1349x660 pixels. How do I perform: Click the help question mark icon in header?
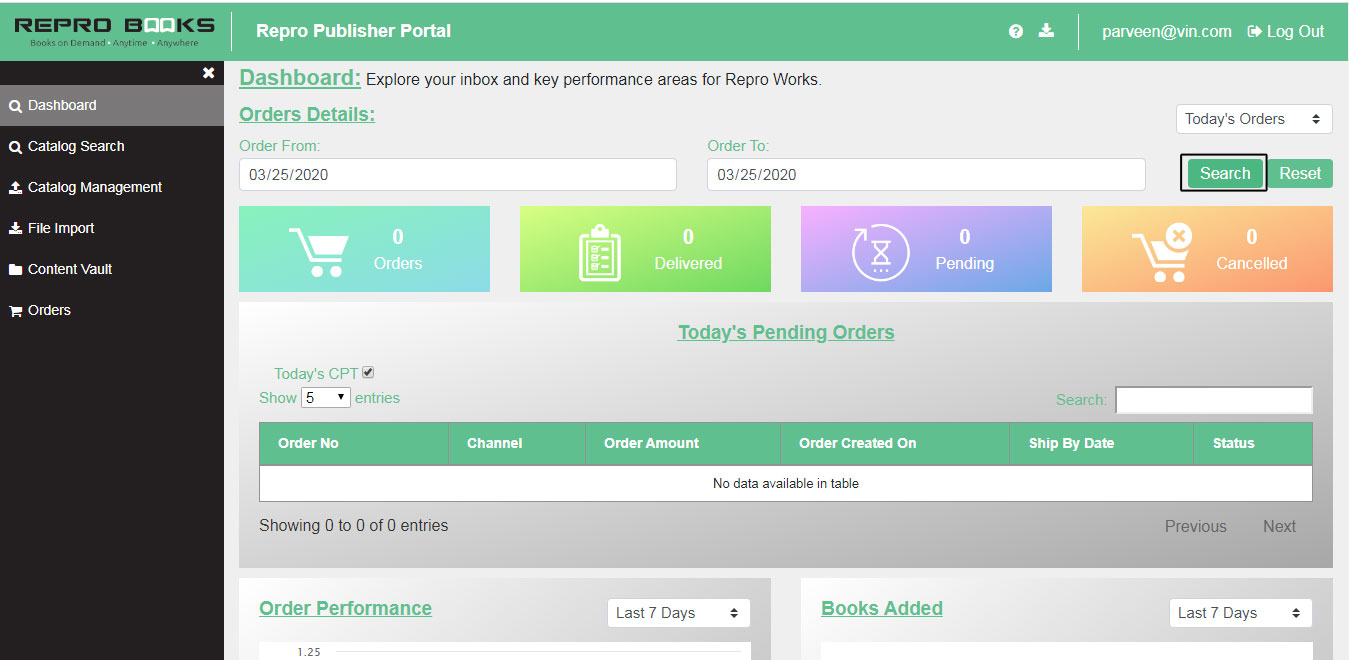click(1016, 31)
